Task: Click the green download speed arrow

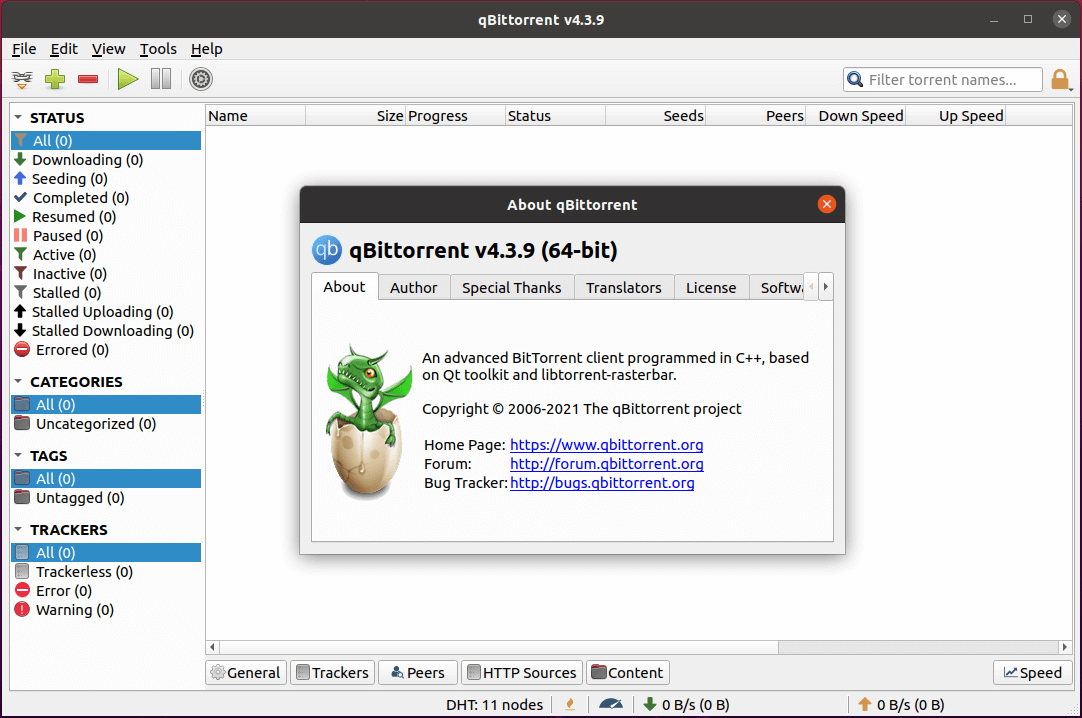Action: (x=649, y=704)
